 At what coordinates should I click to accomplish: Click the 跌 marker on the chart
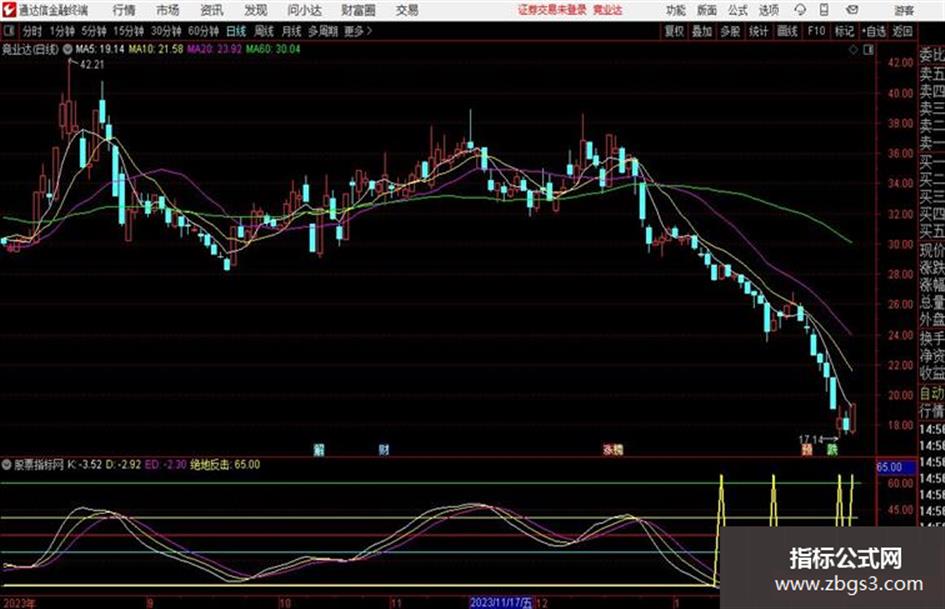[832, 449]
